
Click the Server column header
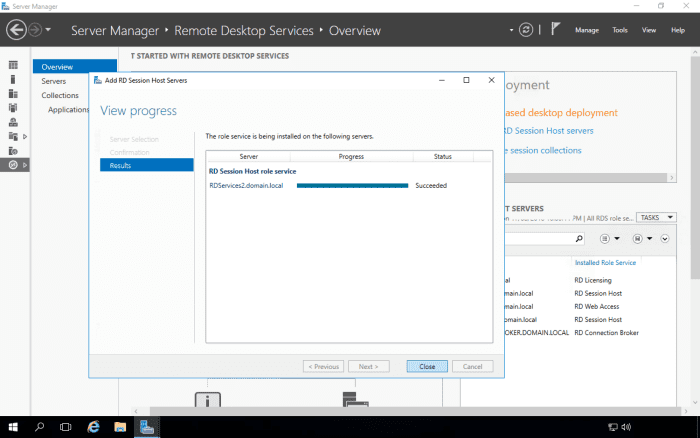point(248,156)
